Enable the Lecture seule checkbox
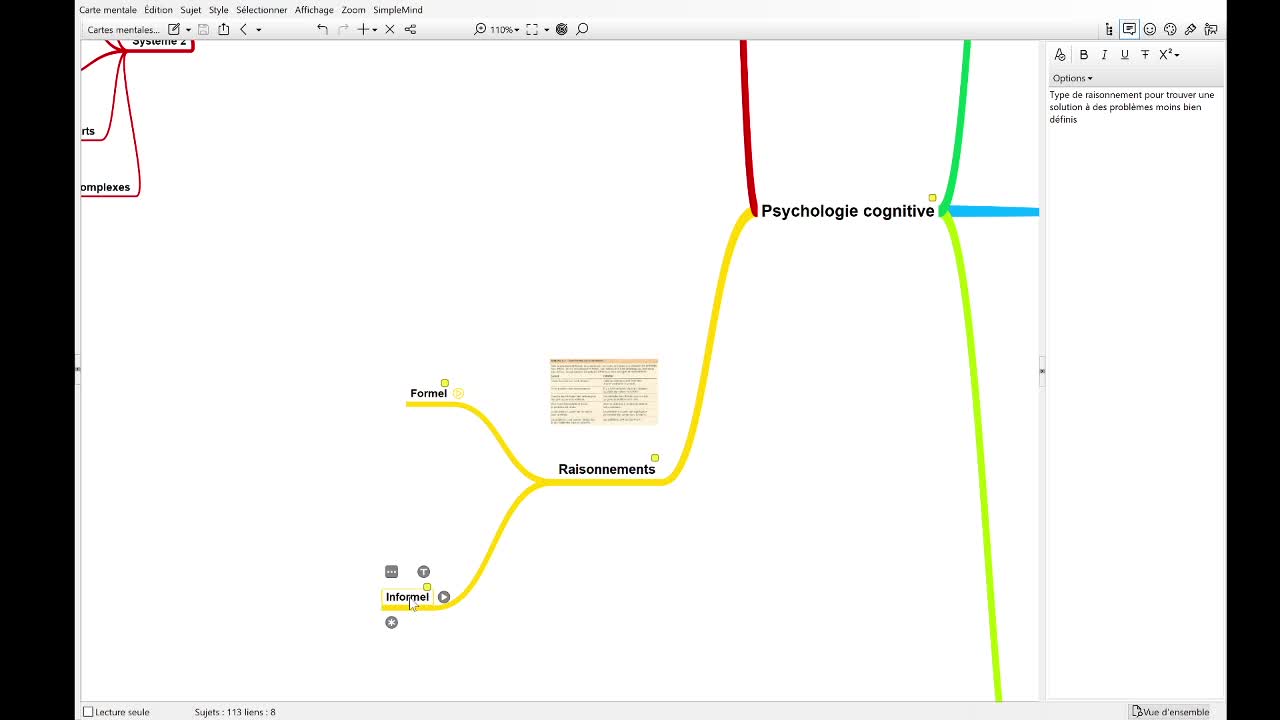Viewport: 1280px width, 720px height. pos(88,712)
